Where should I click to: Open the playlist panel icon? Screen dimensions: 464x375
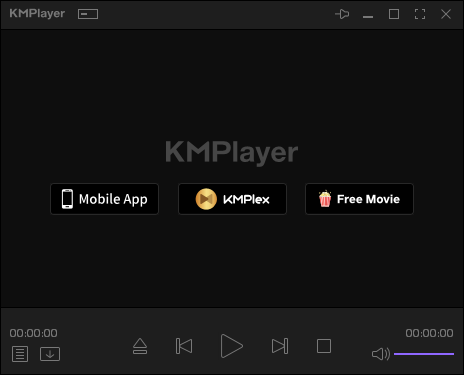coord(20,354)
